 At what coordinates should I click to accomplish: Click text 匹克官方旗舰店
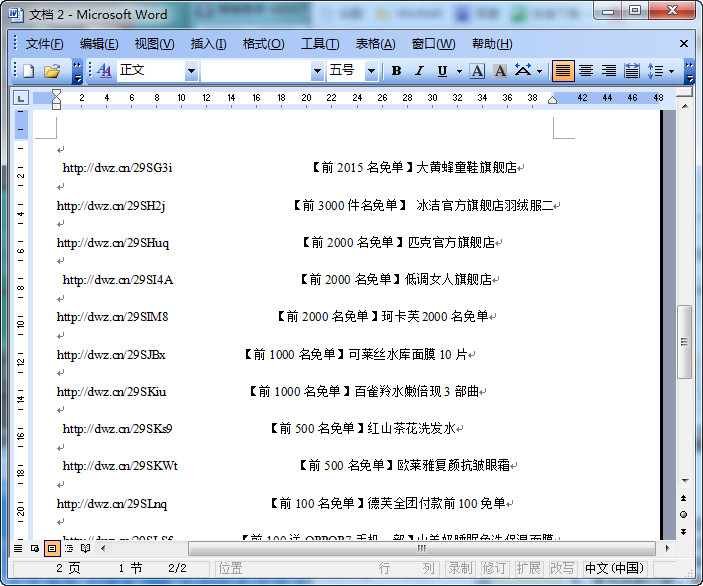pyautogui.click(x=451, y=243)
